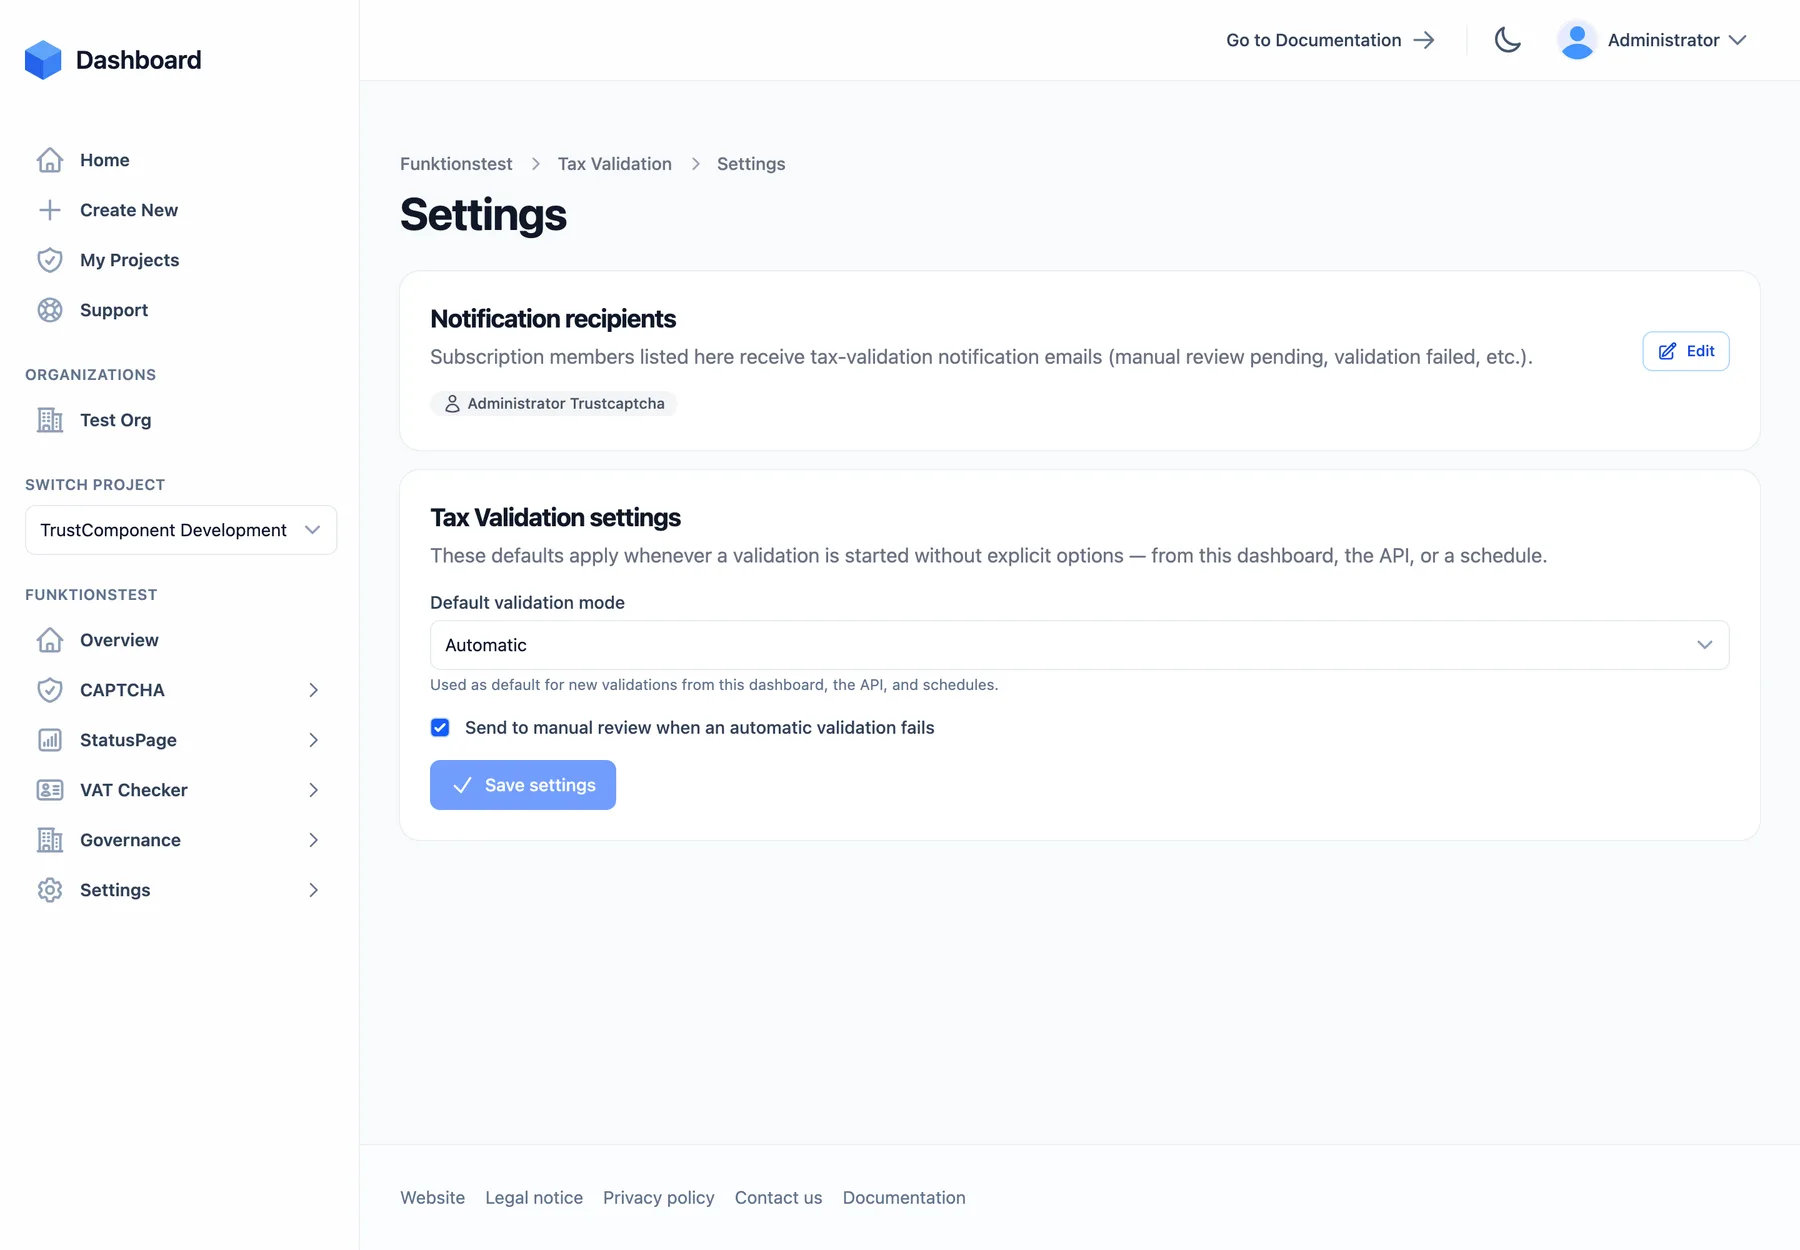
Task: Click the Funktionstest breadcrumb
Action: pos(456,164)
